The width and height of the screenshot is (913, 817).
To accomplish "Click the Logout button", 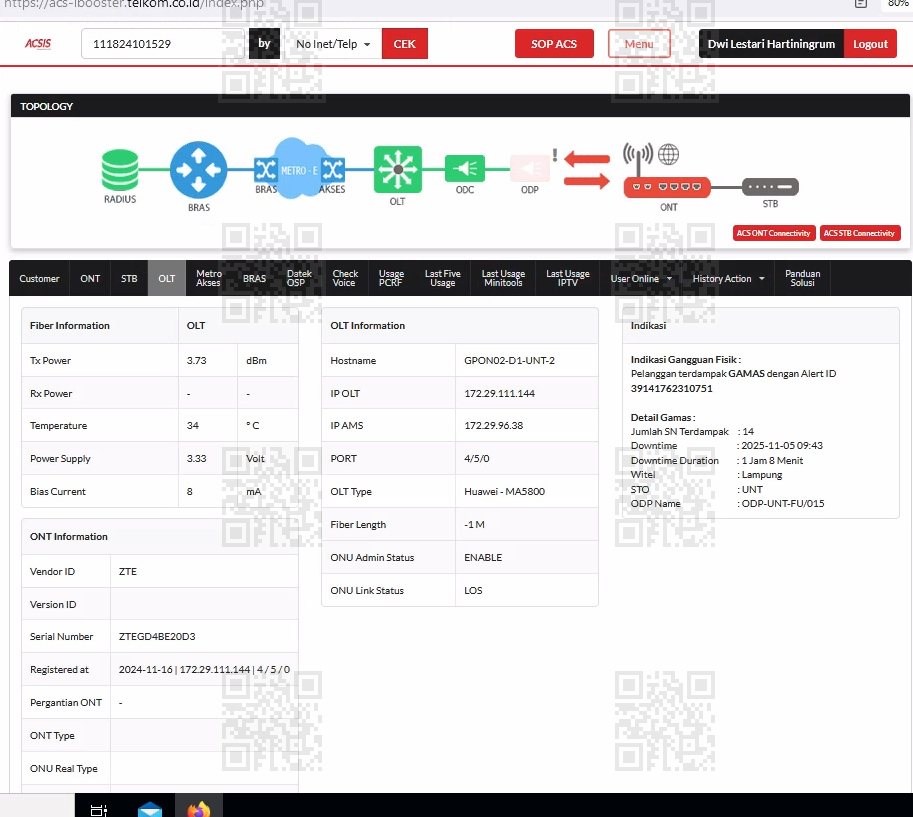I will click(x=870, y=44).
